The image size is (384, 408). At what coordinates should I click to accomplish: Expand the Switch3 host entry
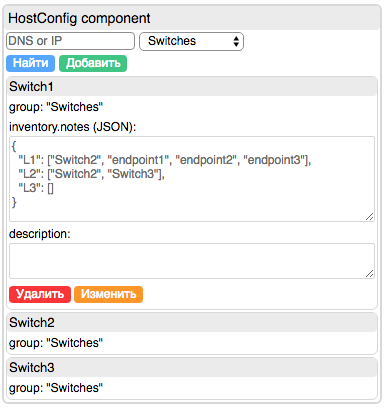(192, 368)
